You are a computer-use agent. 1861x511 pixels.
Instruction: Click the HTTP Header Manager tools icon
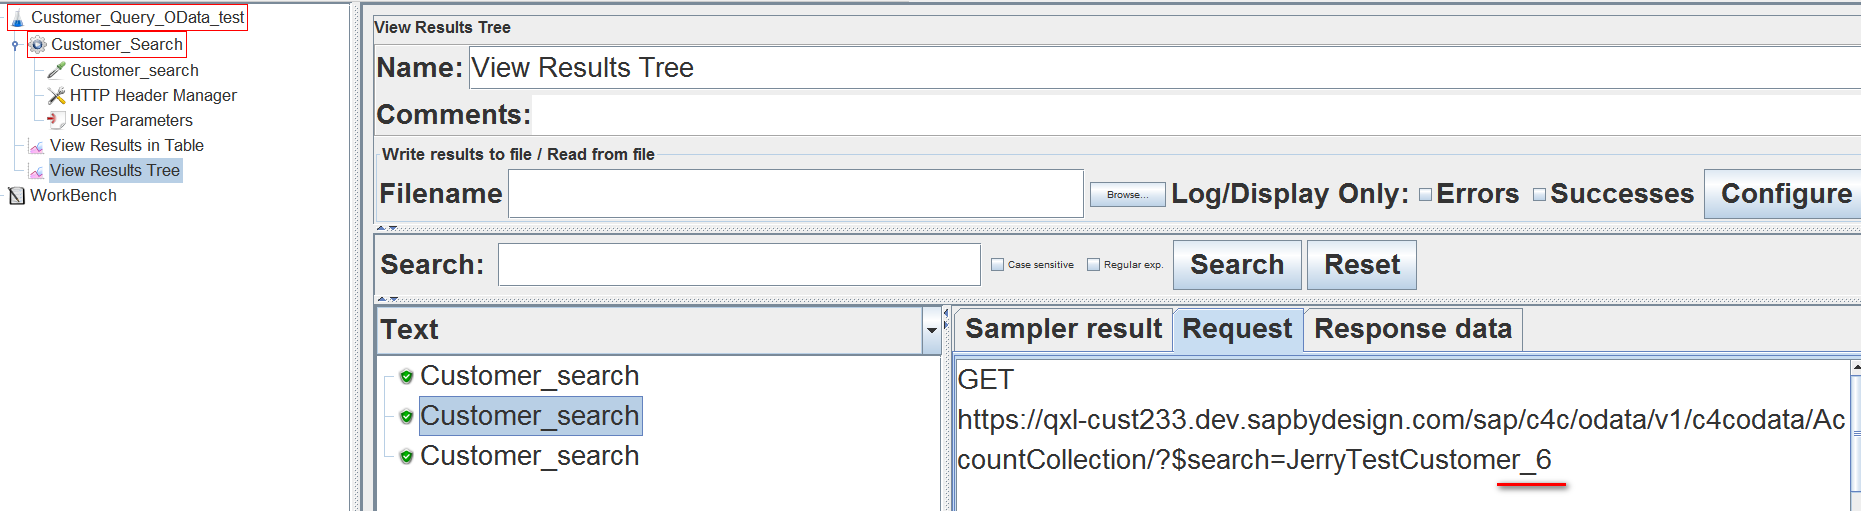57,95
